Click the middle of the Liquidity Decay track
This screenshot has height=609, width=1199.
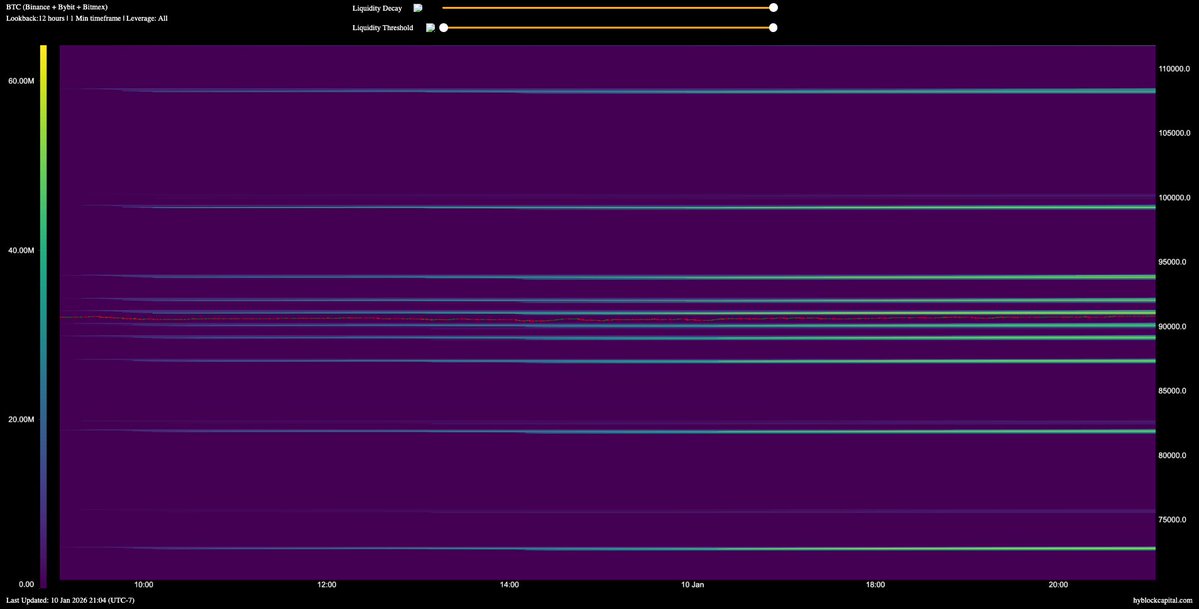point(608,8)
